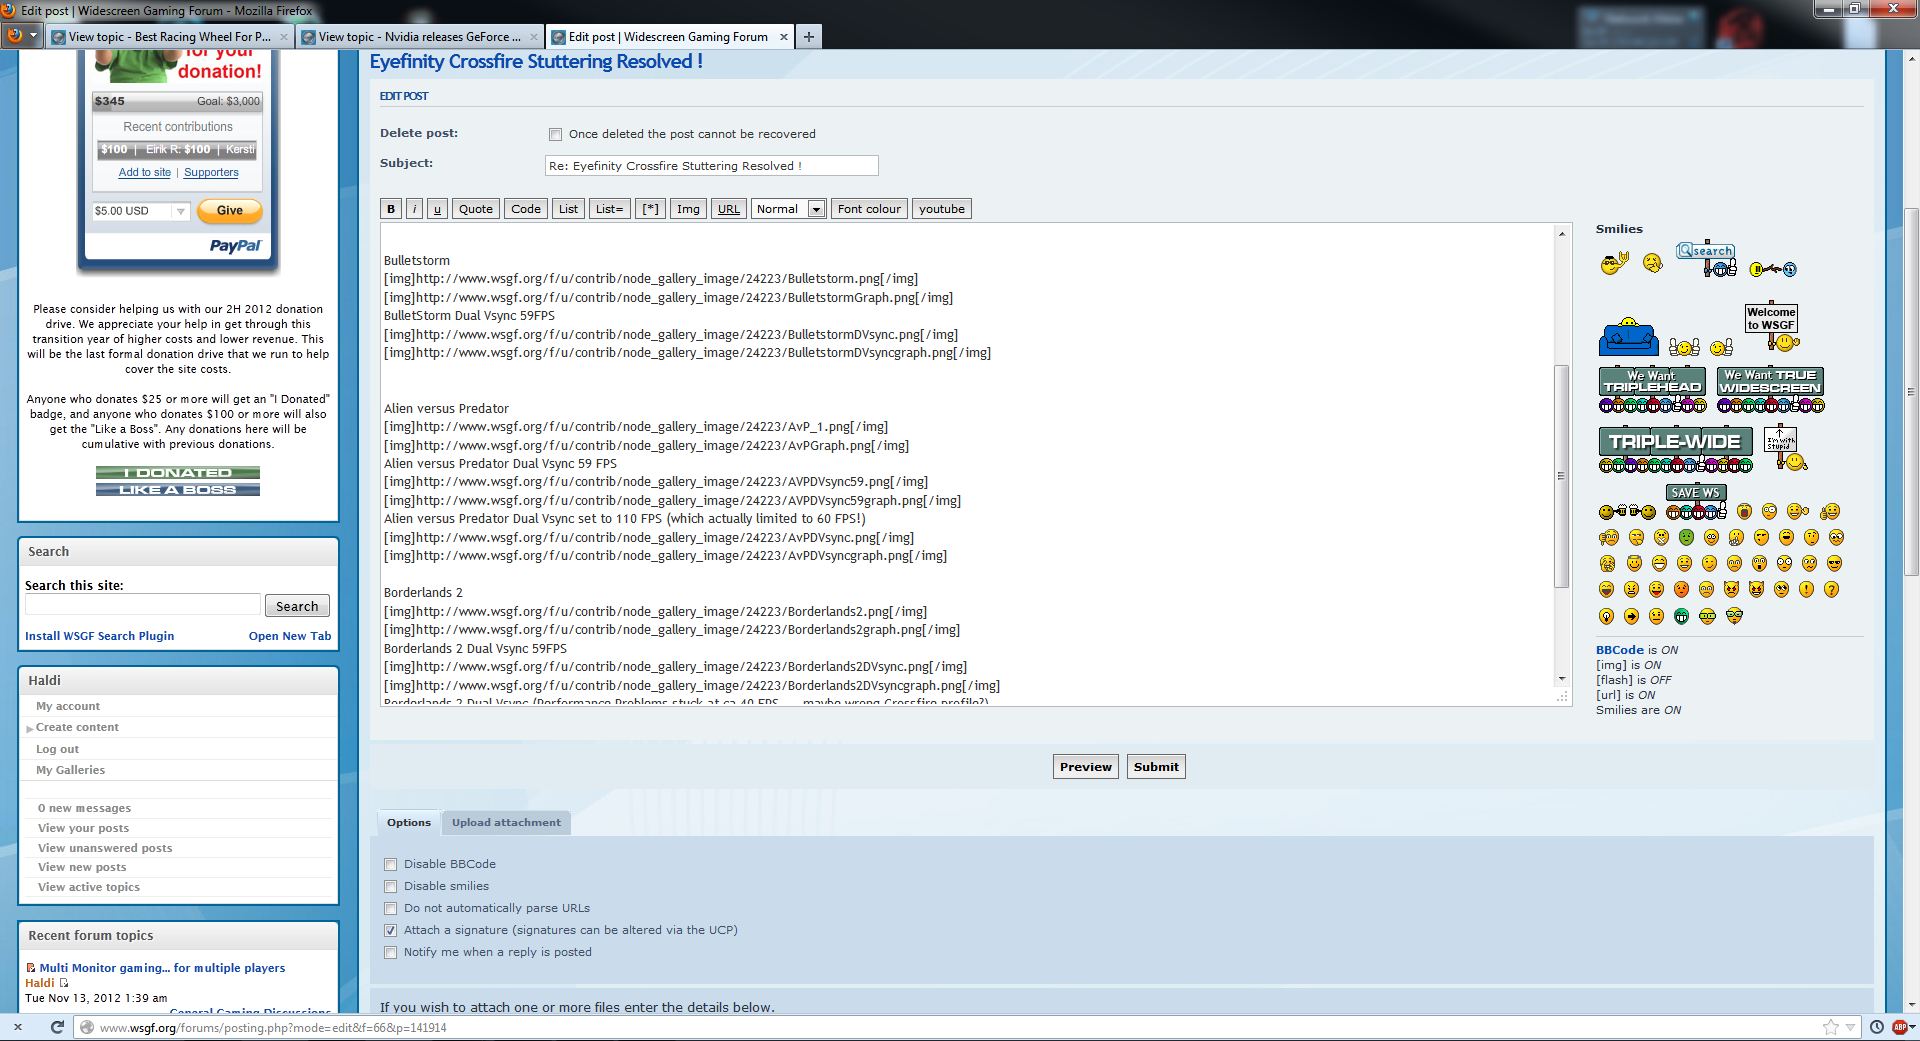Insert the blue couch smiley
Screen dimensions: 1920x1041
tap(1628, 337)
